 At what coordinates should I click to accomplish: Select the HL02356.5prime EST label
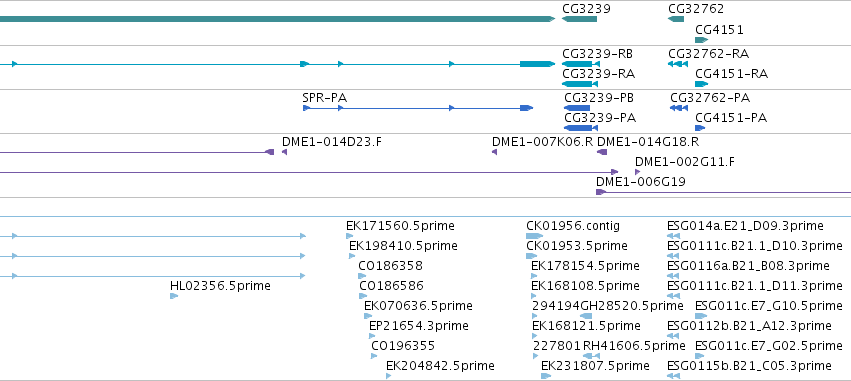(x=220, y=285)
